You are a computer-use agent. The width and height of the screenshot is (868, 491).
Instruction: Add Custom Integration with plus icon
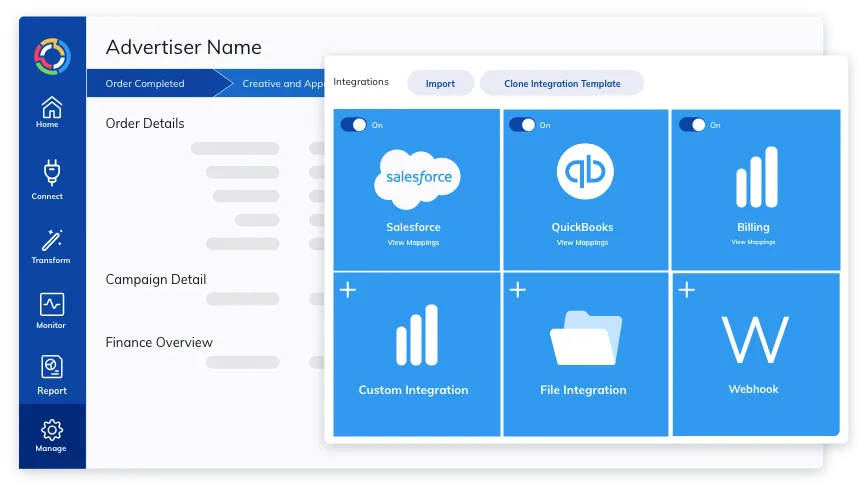(x=348, y=290)
